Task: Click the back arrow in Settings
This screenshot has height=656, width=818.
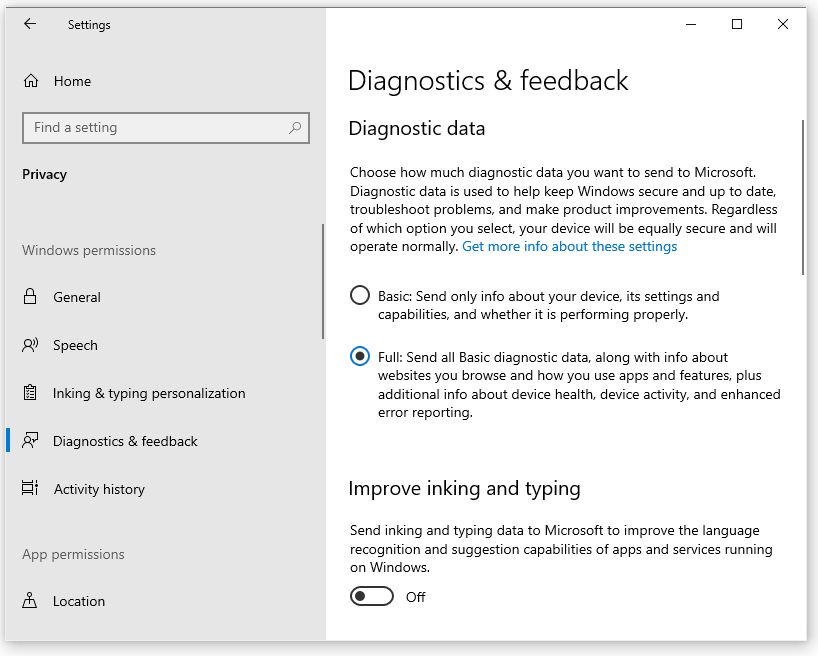Action: (x=30, y=24)
